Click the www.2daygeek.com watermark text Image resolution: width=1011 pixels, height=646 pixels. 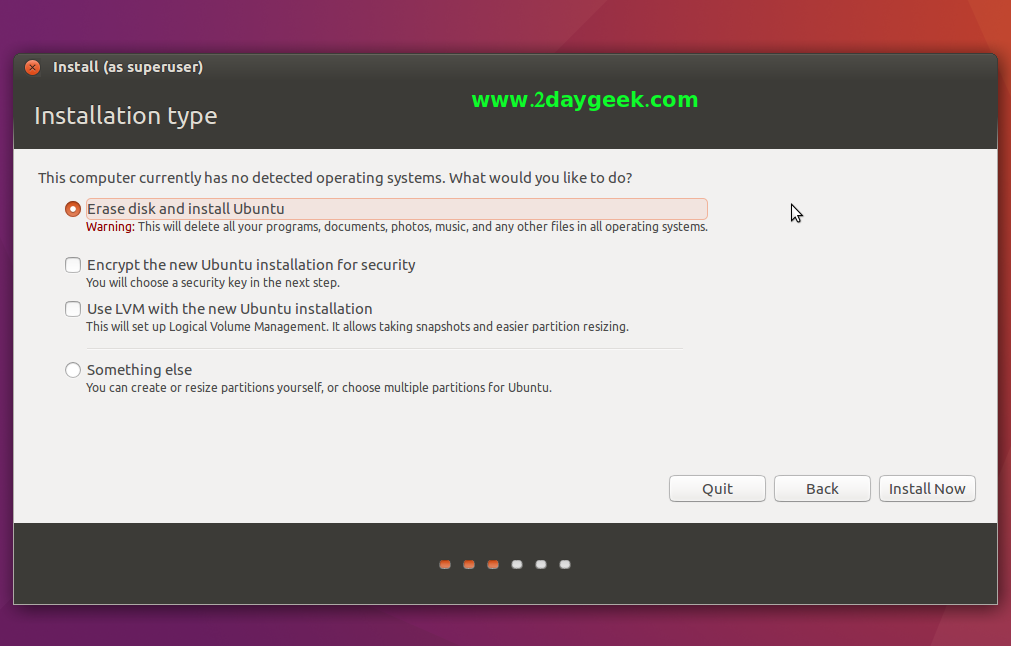tap(584, 100)
